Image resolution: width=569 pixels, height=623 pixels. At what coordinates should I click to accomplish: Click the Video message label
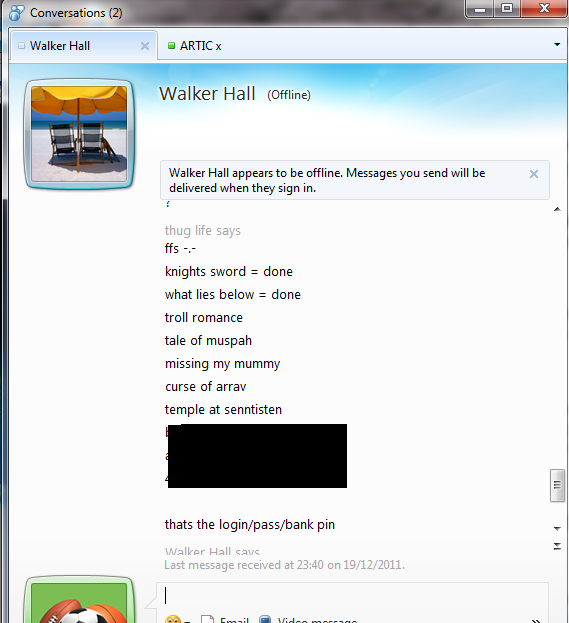[x=317, y=620]
